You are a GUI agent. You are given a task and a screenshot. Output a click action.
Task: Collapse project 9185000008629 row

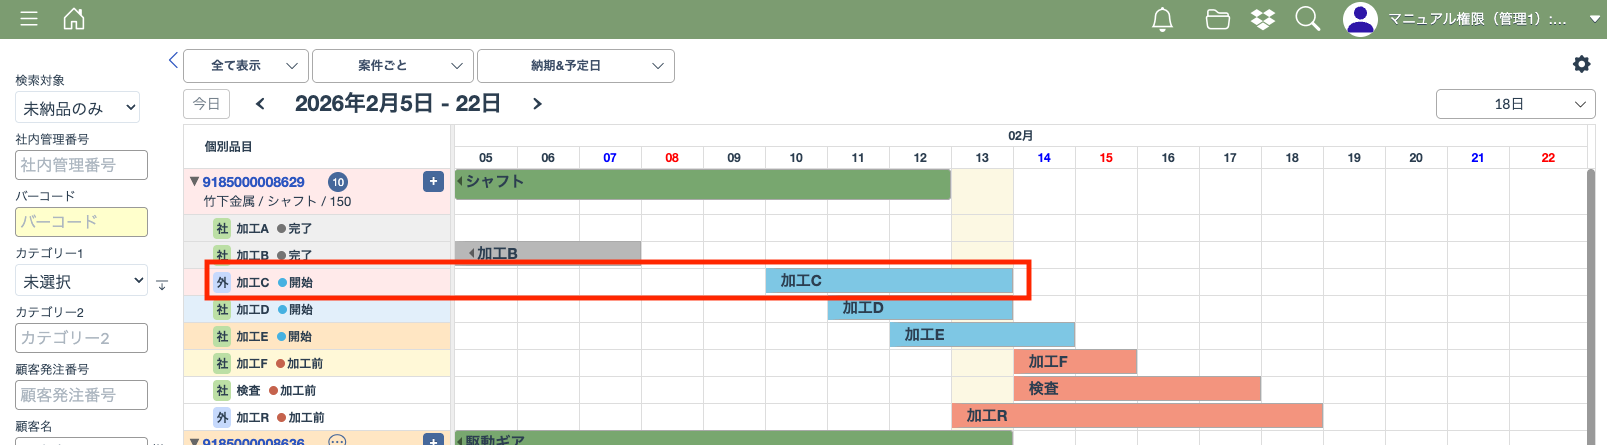pos(194,182)
